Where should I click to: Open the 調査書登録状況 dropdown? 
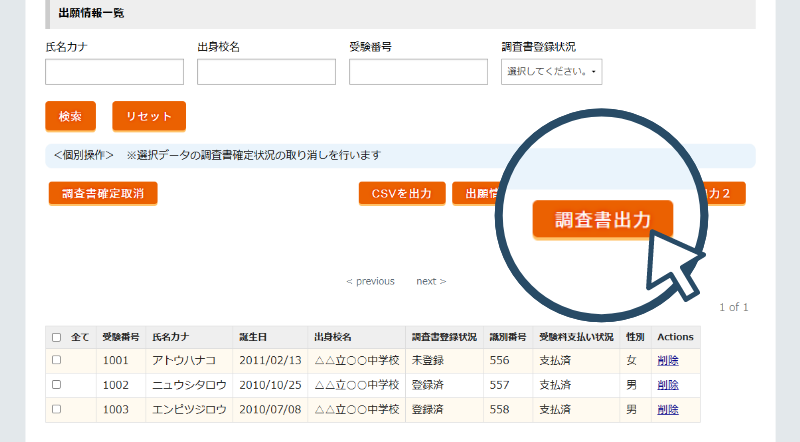(x=551, y=72)
